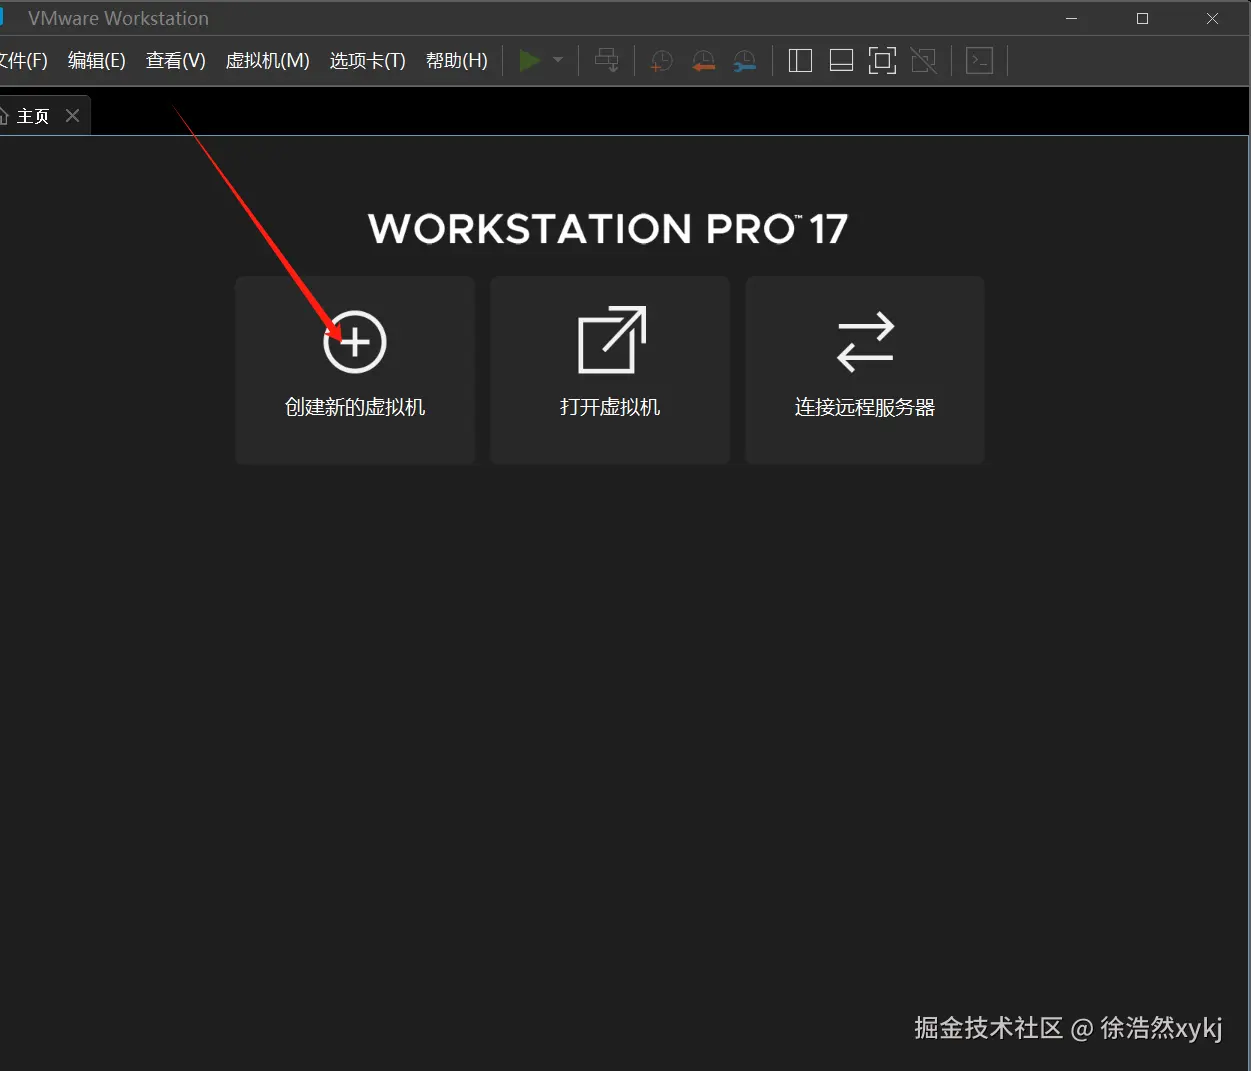This screenshot has width=1251, height=1071.
Task: Click the 连接远程服务器 tile
Action: tap(865, 370)
